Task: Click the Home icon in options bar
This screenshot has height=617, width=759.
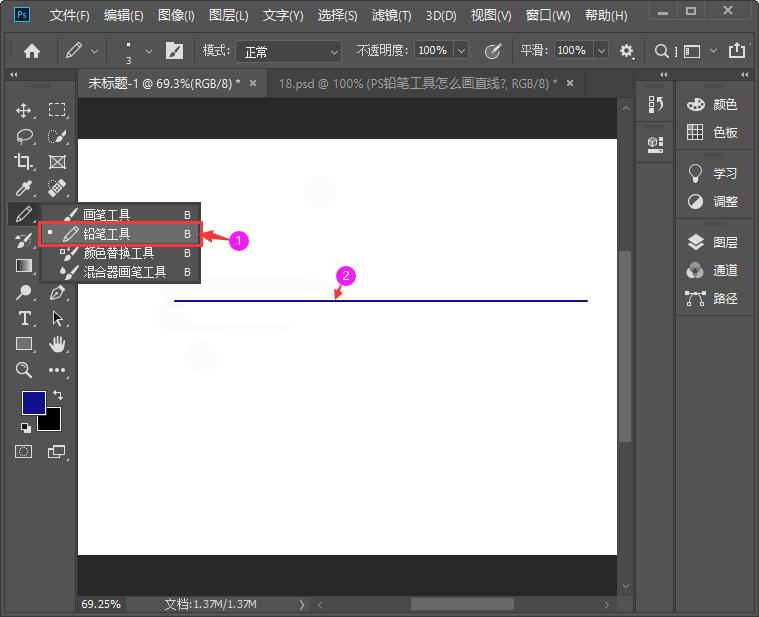Action: pos(32,51)
